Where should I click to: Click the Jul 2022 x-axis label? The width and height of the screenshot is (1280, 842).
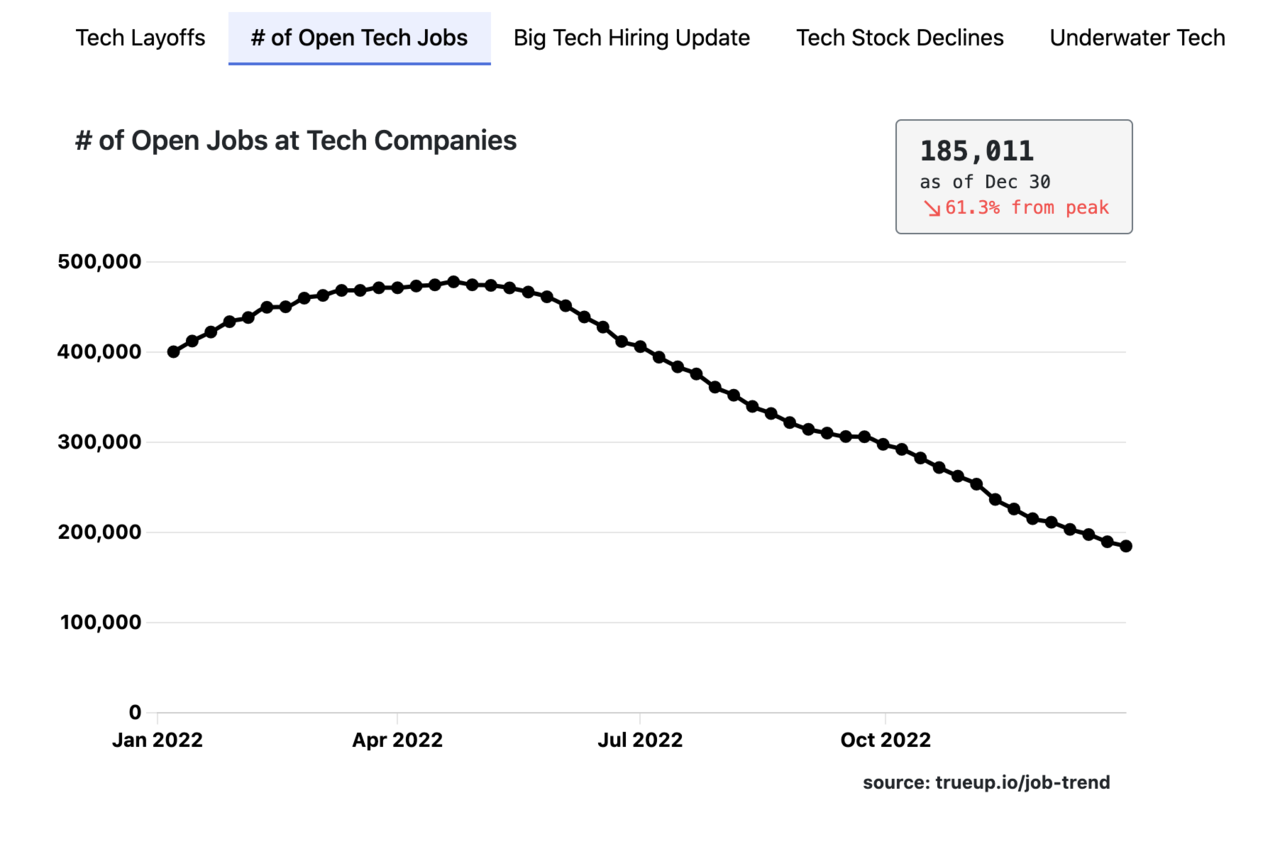639,741
